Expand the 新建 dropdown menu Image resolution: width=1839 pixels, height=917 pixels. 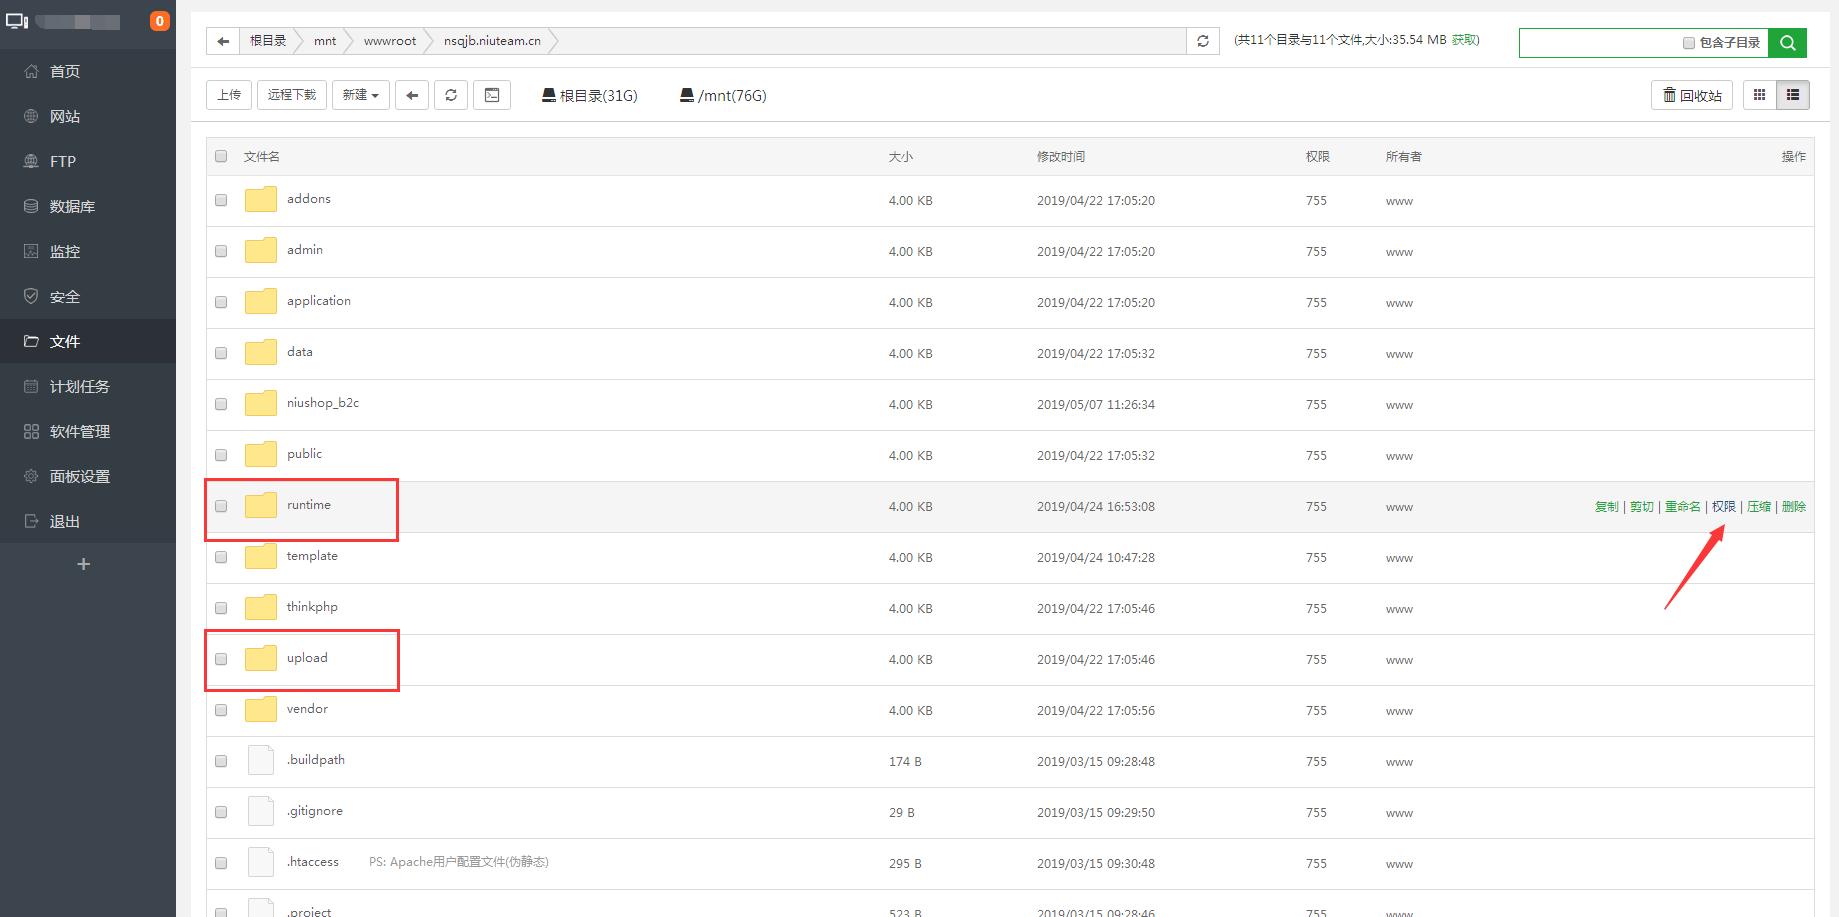(360, 95)
